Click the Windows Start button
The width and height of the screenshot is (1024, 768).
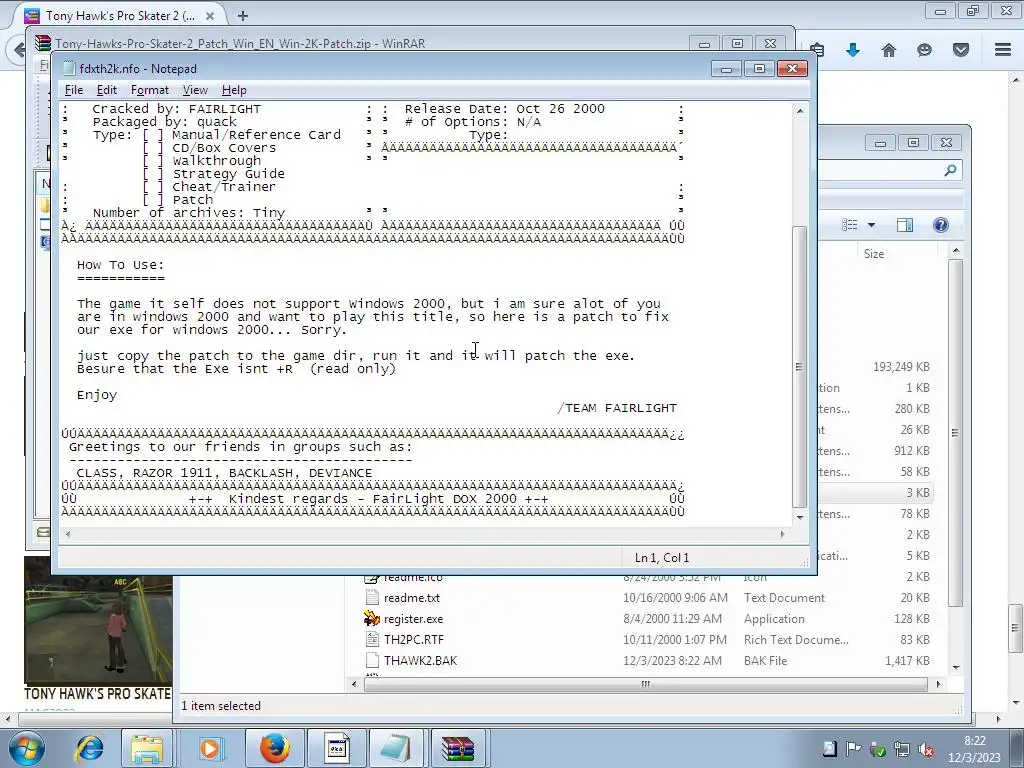coord(27,748)
